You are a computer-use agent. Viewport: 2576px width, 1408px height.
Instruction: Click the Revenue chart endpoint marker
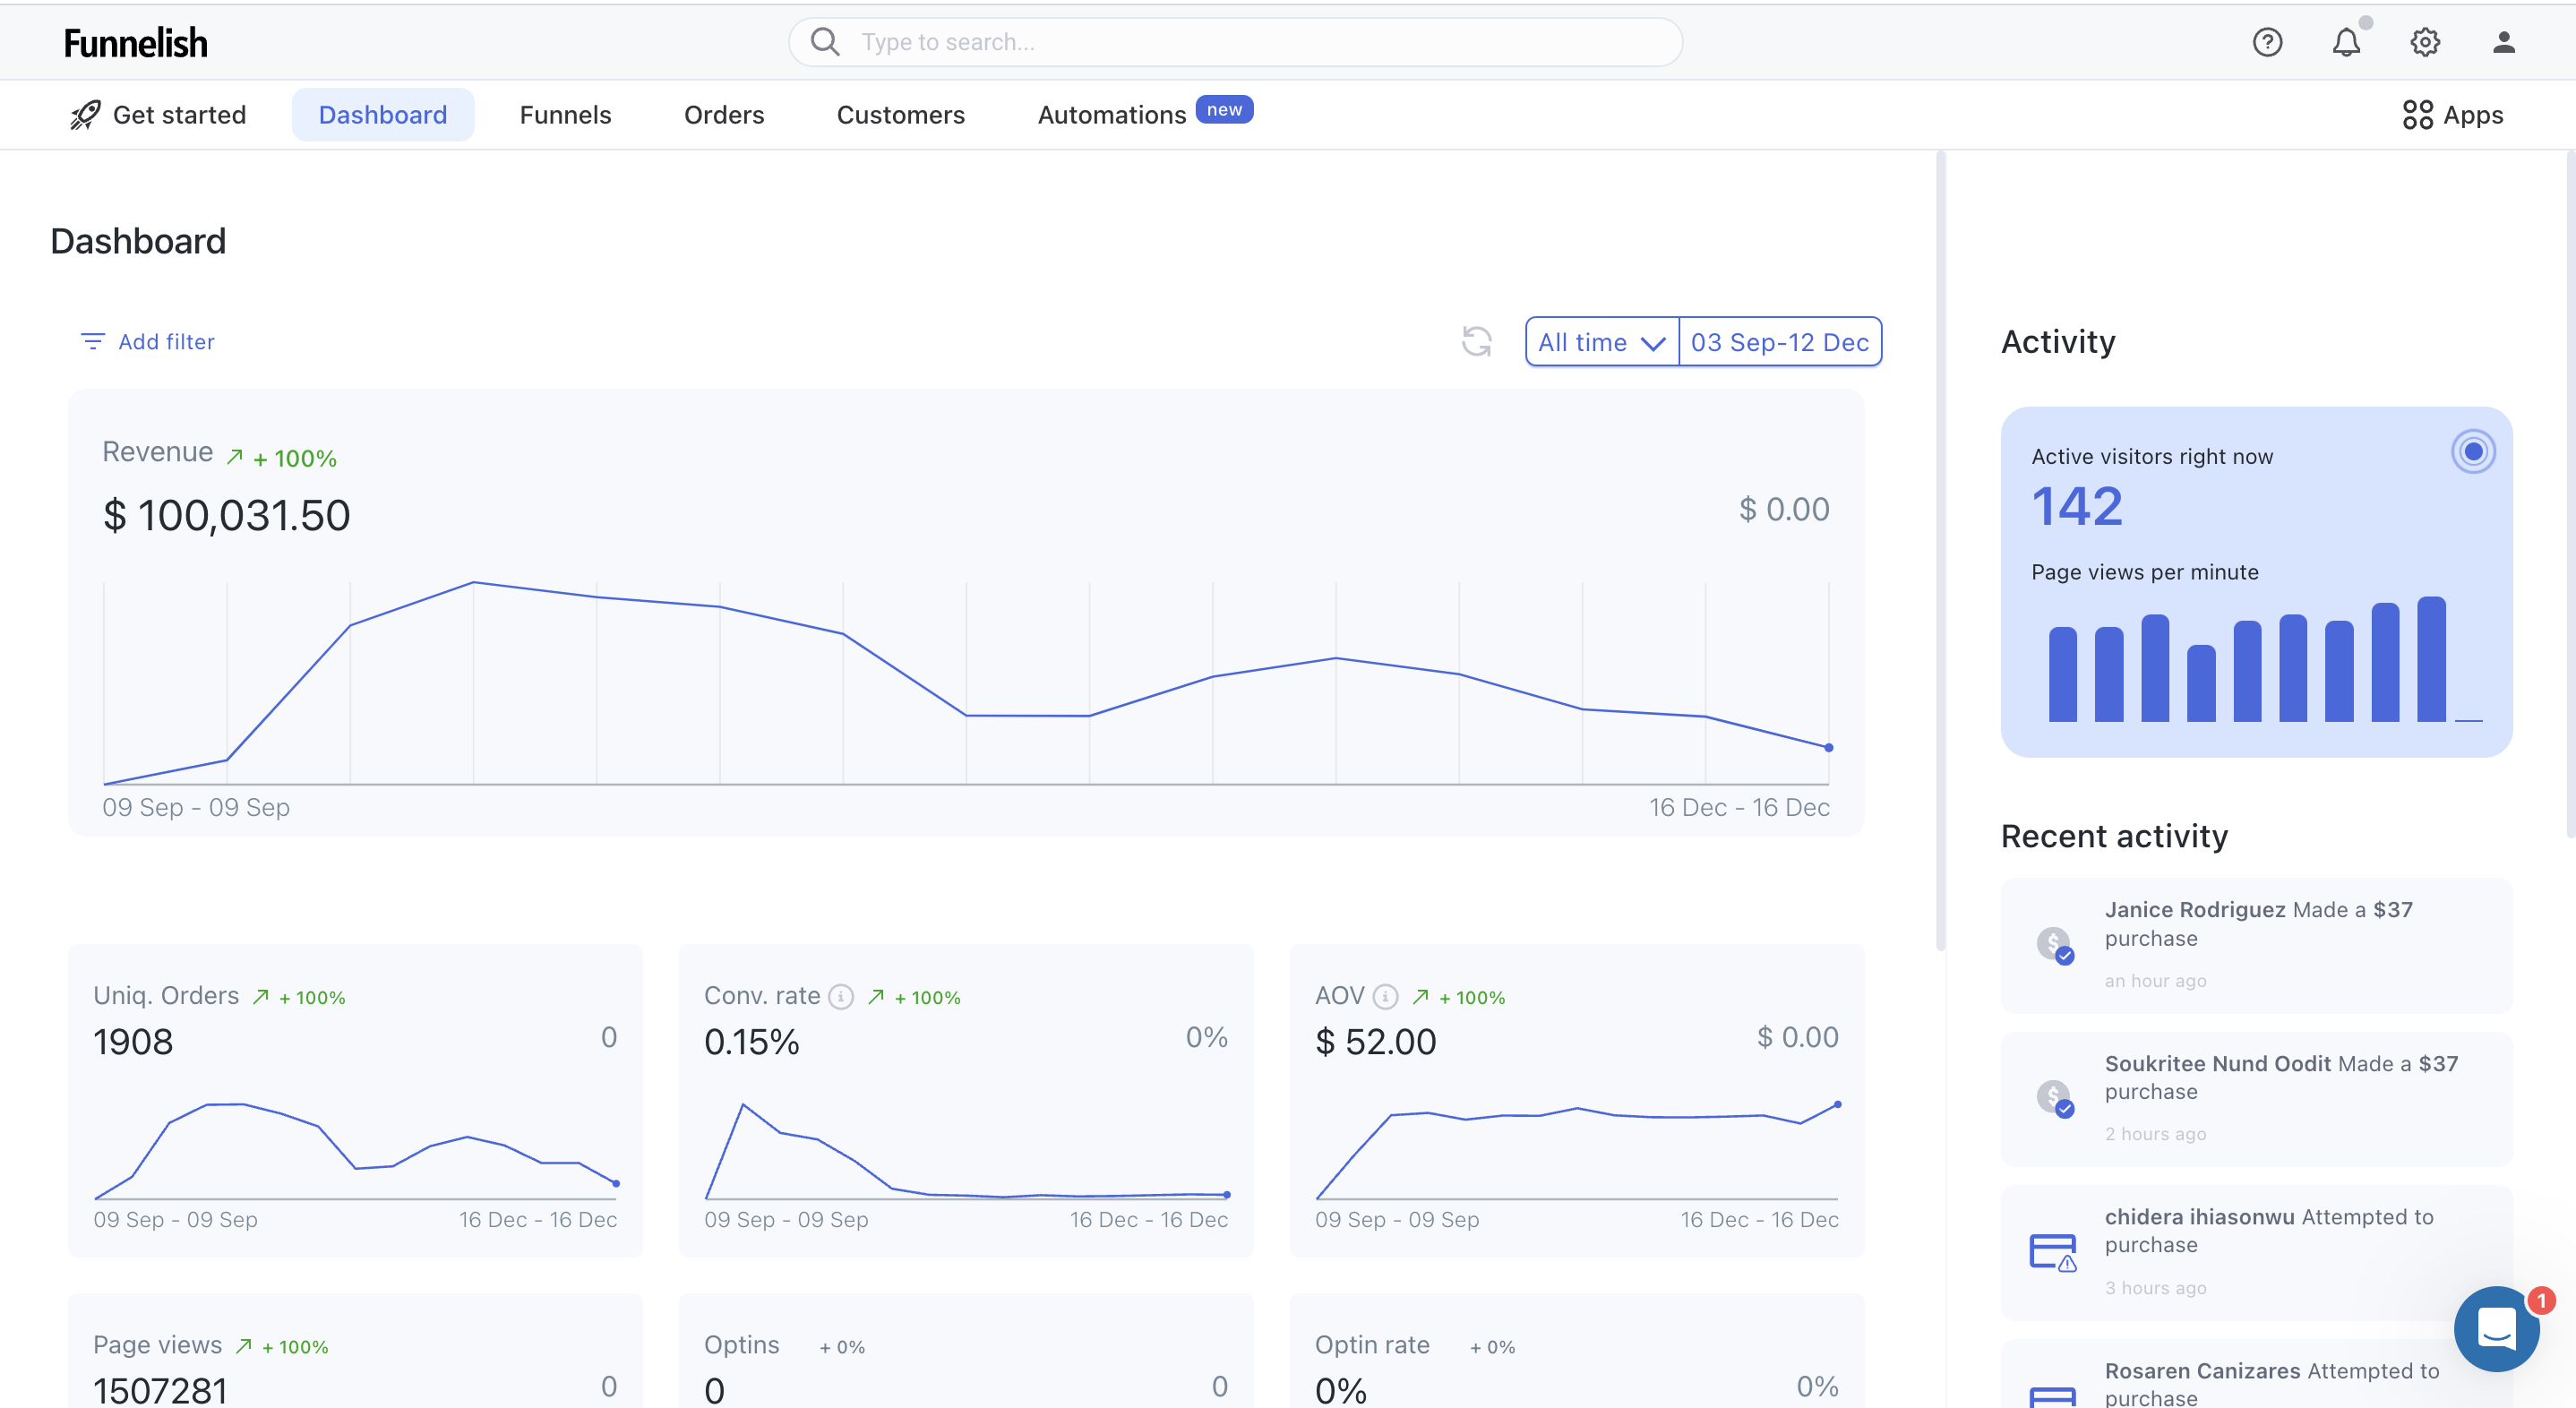coord(1829,747)
